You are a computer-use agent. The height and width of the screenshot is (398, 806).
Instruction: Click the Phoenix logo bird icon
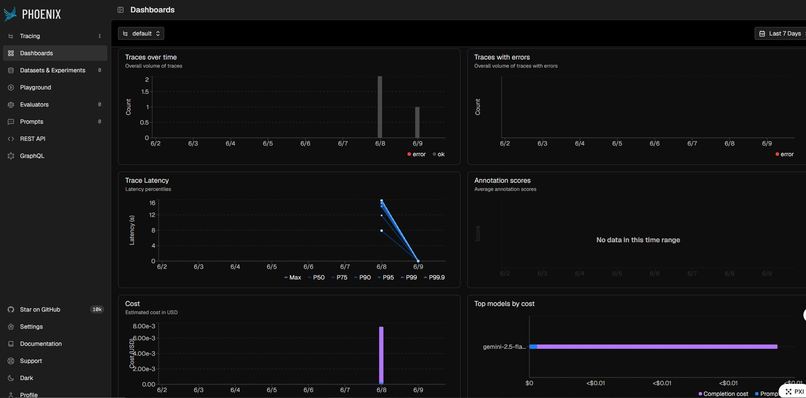10,14
